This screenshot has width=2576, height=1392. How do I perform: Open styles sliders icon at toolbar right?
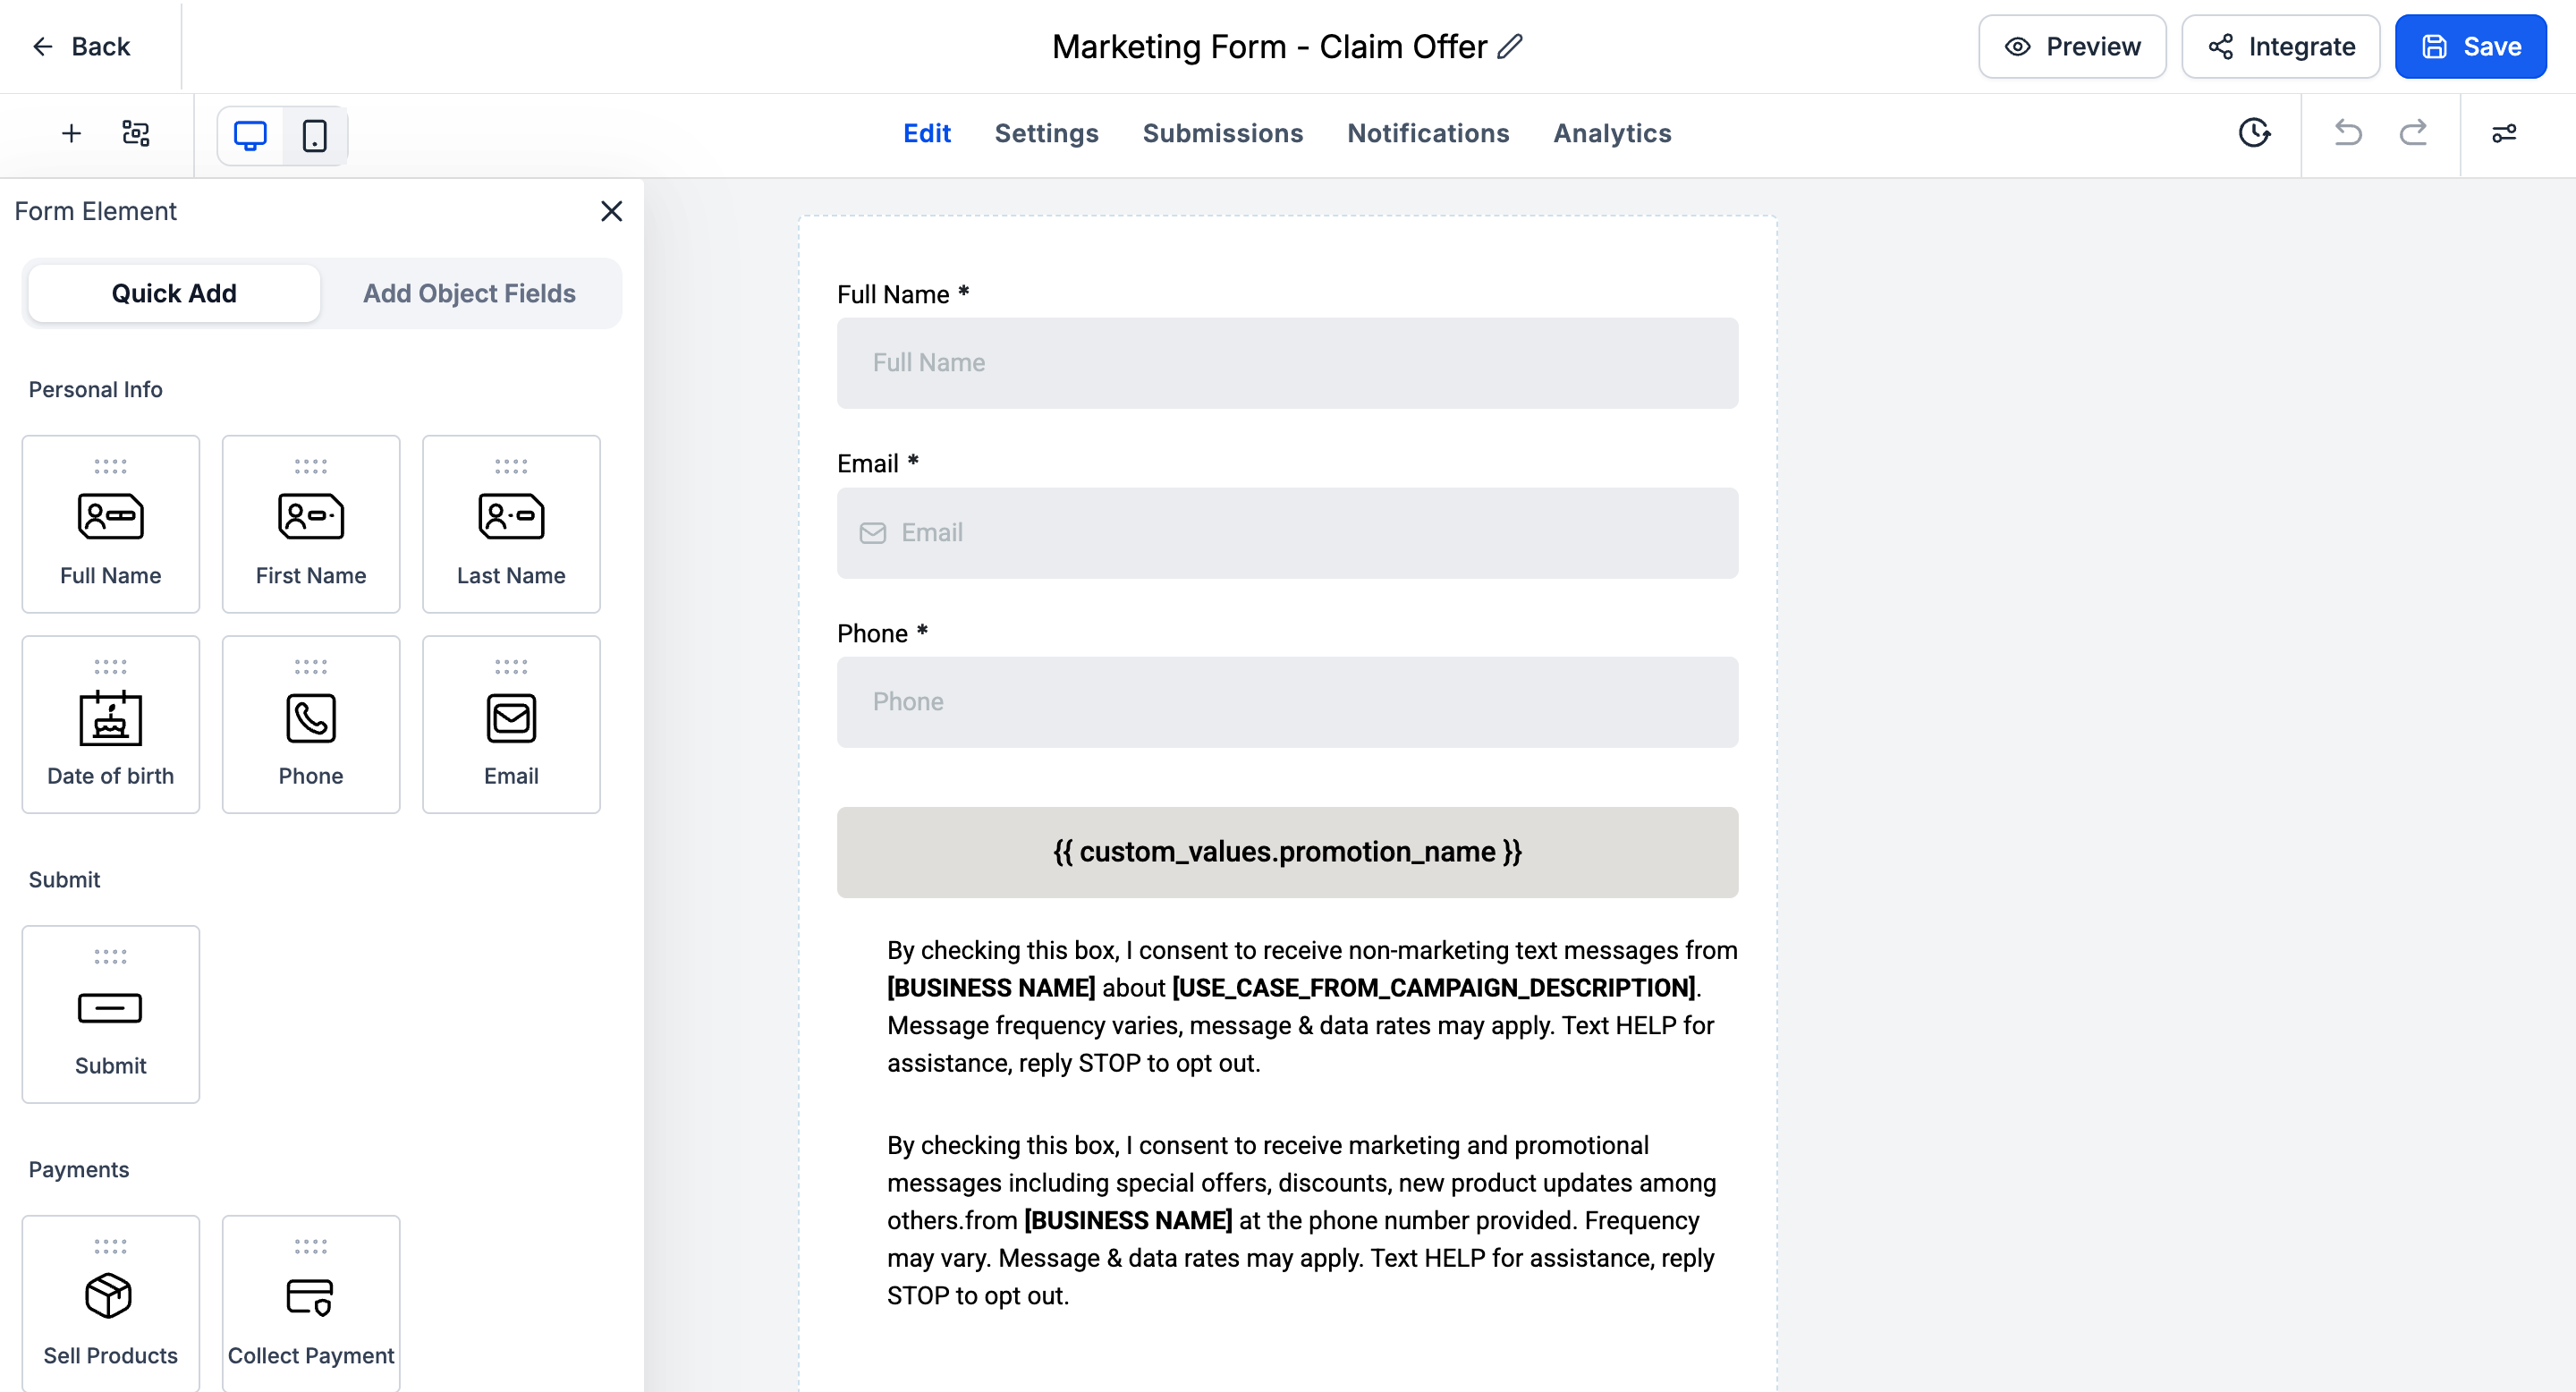point(2504,133)
